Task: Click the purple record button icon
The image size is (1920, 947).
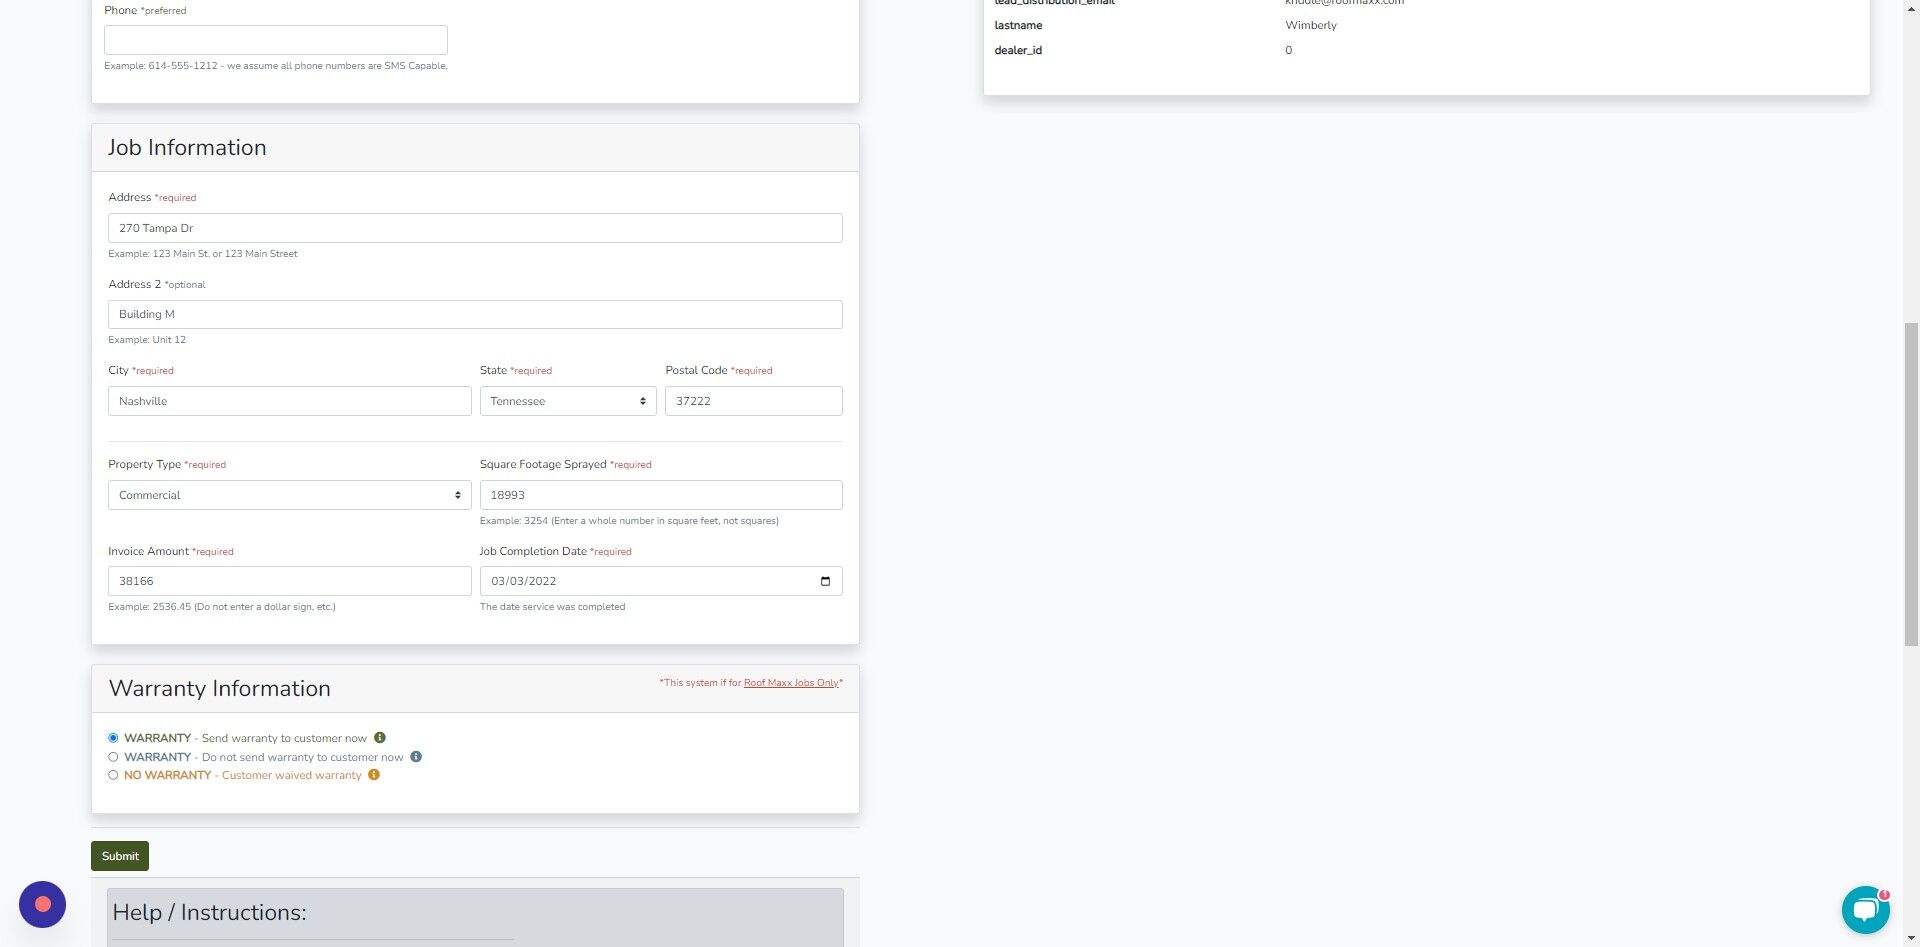Action: [x=42, y=904]
